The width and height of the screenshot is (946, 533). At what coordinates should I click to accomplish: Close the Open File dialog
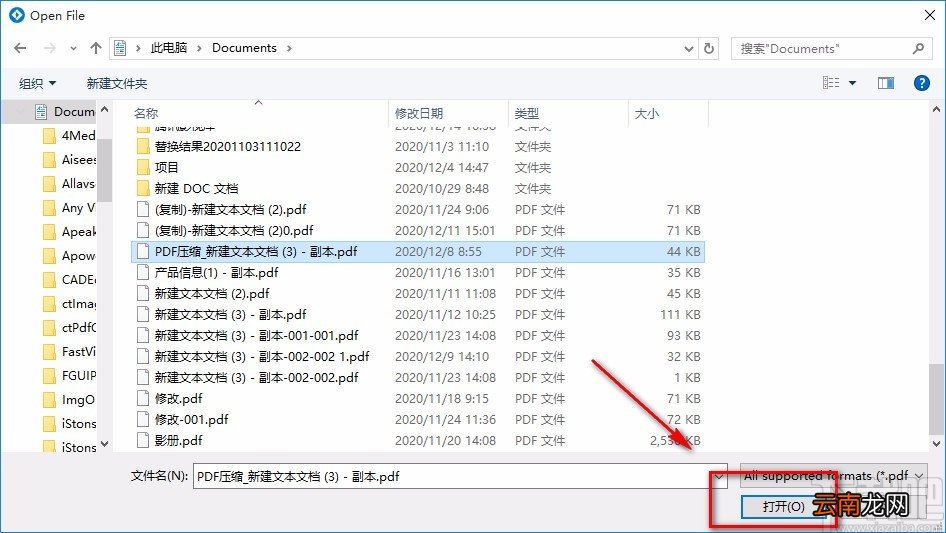pos(930,15)
